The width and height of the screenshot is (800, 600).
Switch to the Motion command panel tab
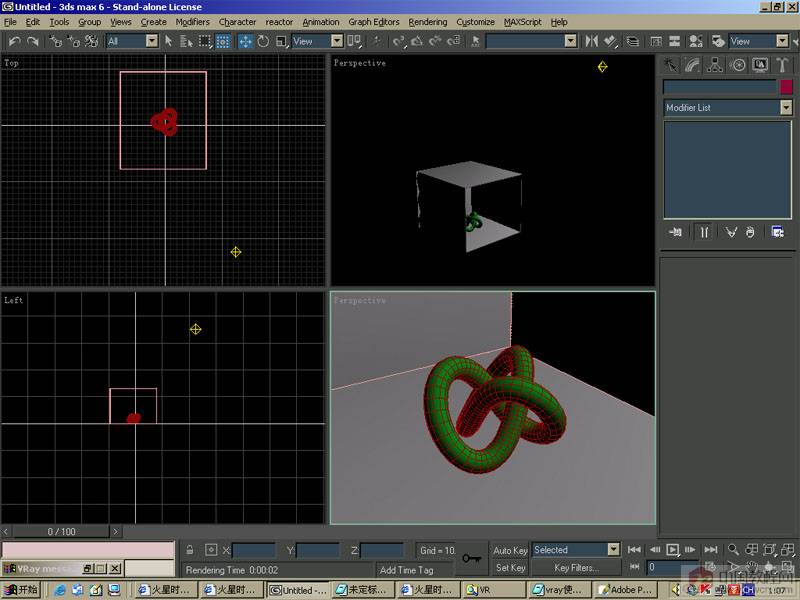(x=738, y=65)
